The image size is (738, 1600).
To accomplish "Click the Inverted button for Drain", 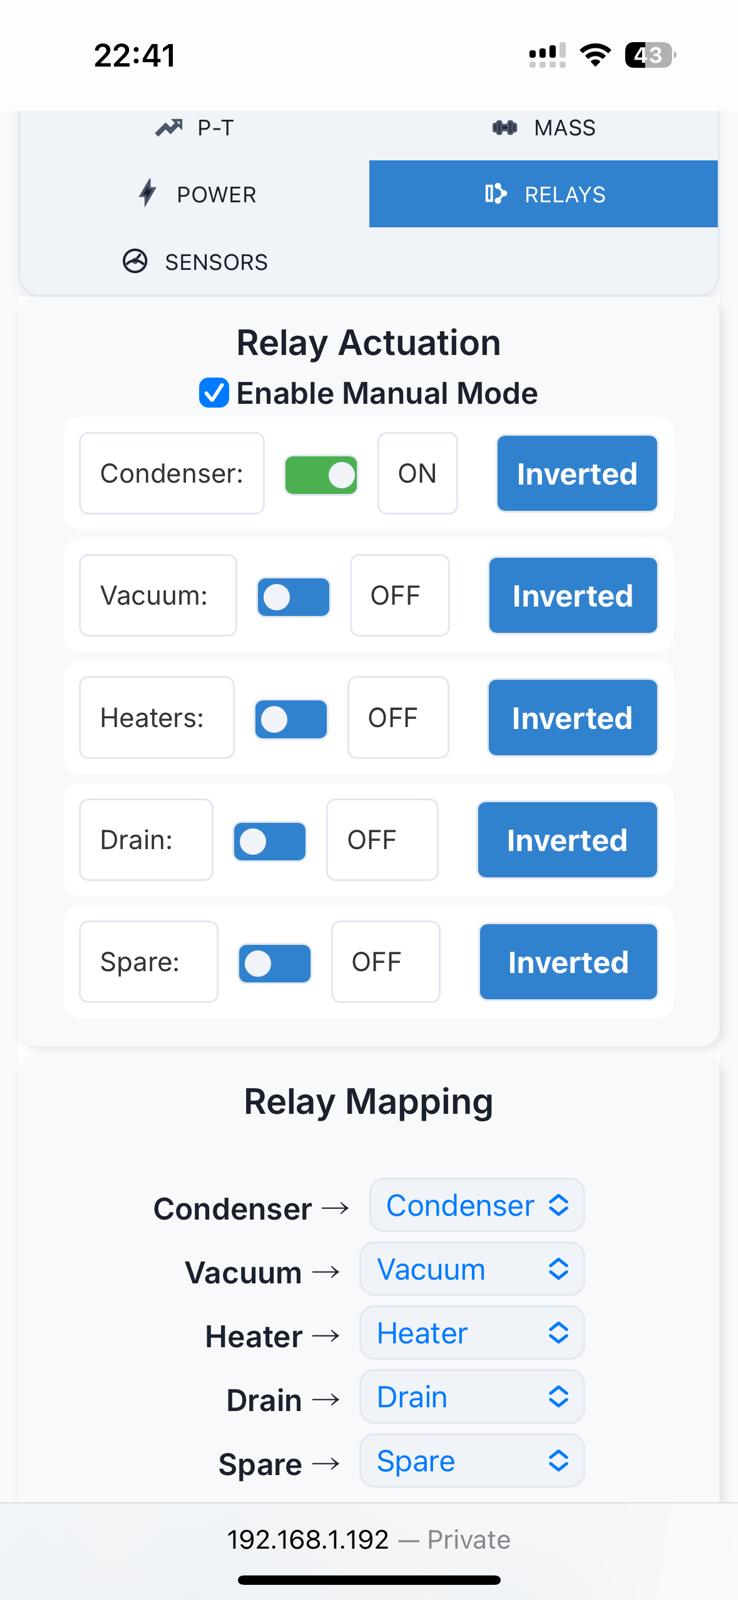I will [567, 840].
